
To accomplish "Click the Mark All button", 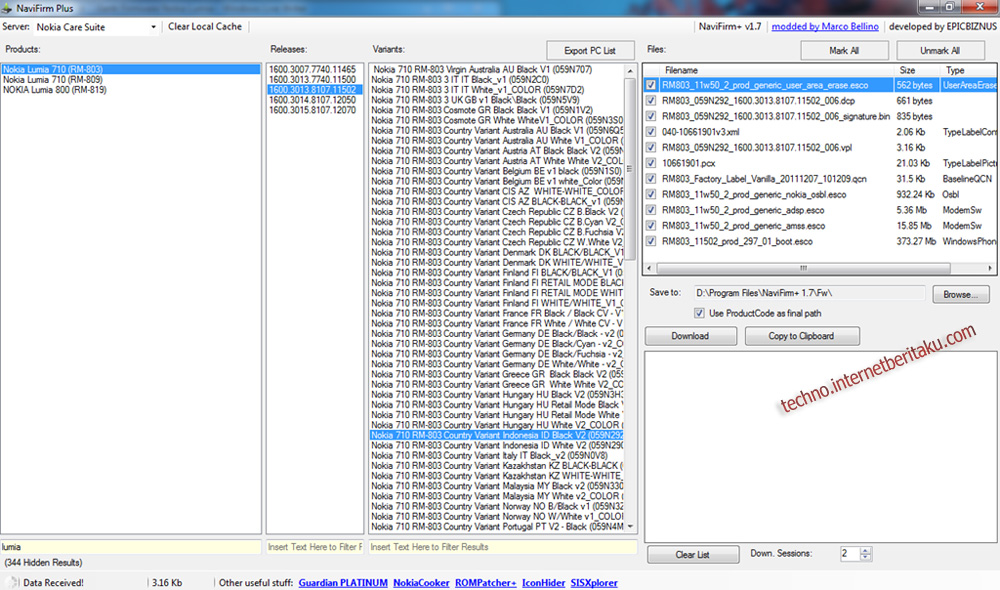I will tap(844, 50).
